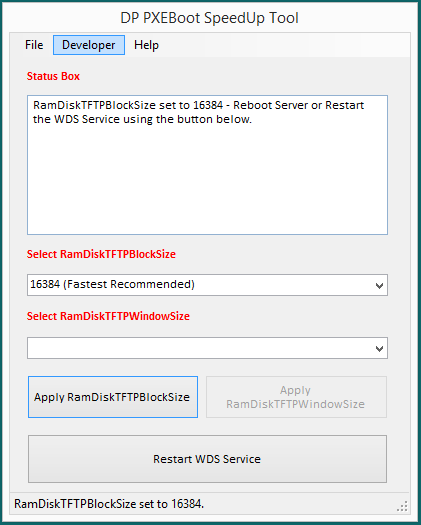The width and height of the screenshot is (421, 525).
Task: Expand the RamDiskTFTPWindowSize dropdown arrow
Action: click(x=379, y=348)
